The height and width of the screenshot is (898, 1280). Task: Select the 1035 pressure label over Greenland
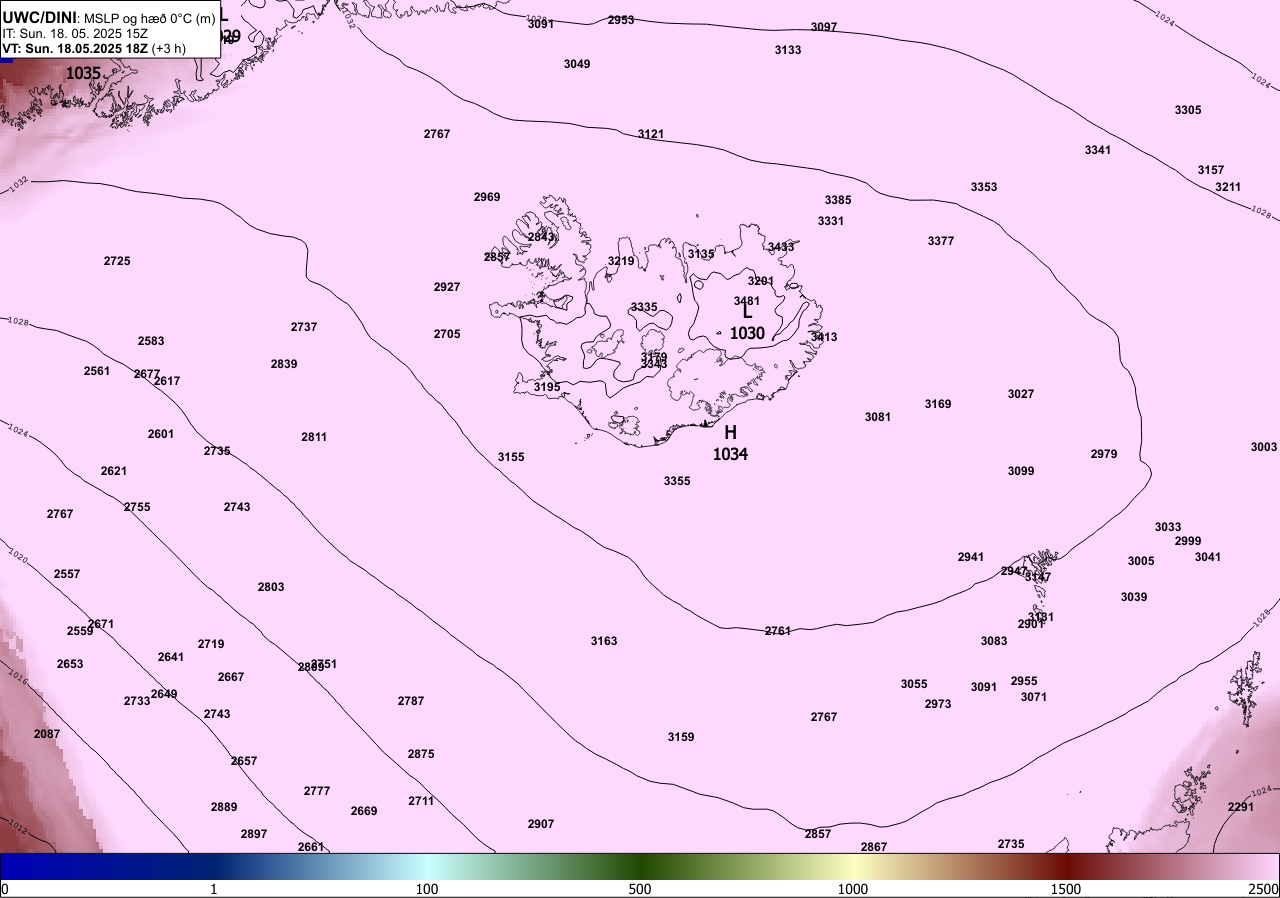point(83,73)
